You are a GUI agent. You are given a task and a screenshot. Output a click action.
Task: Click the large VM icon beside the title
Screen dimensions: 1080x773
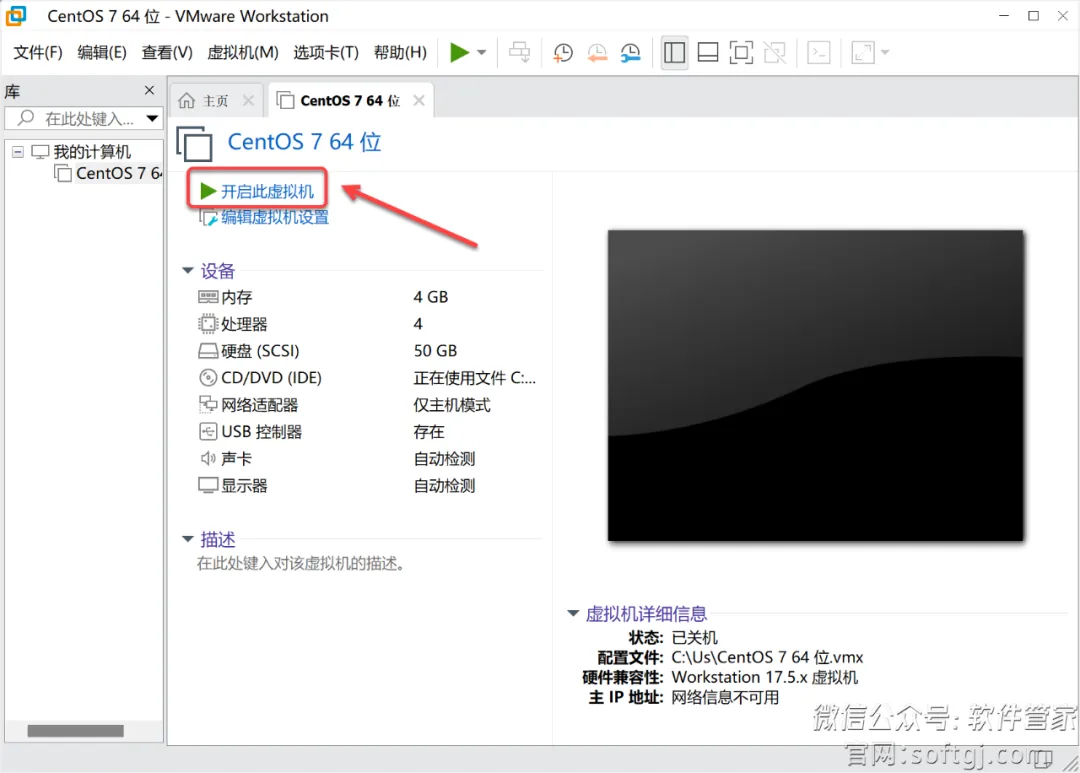click(195, 143)
